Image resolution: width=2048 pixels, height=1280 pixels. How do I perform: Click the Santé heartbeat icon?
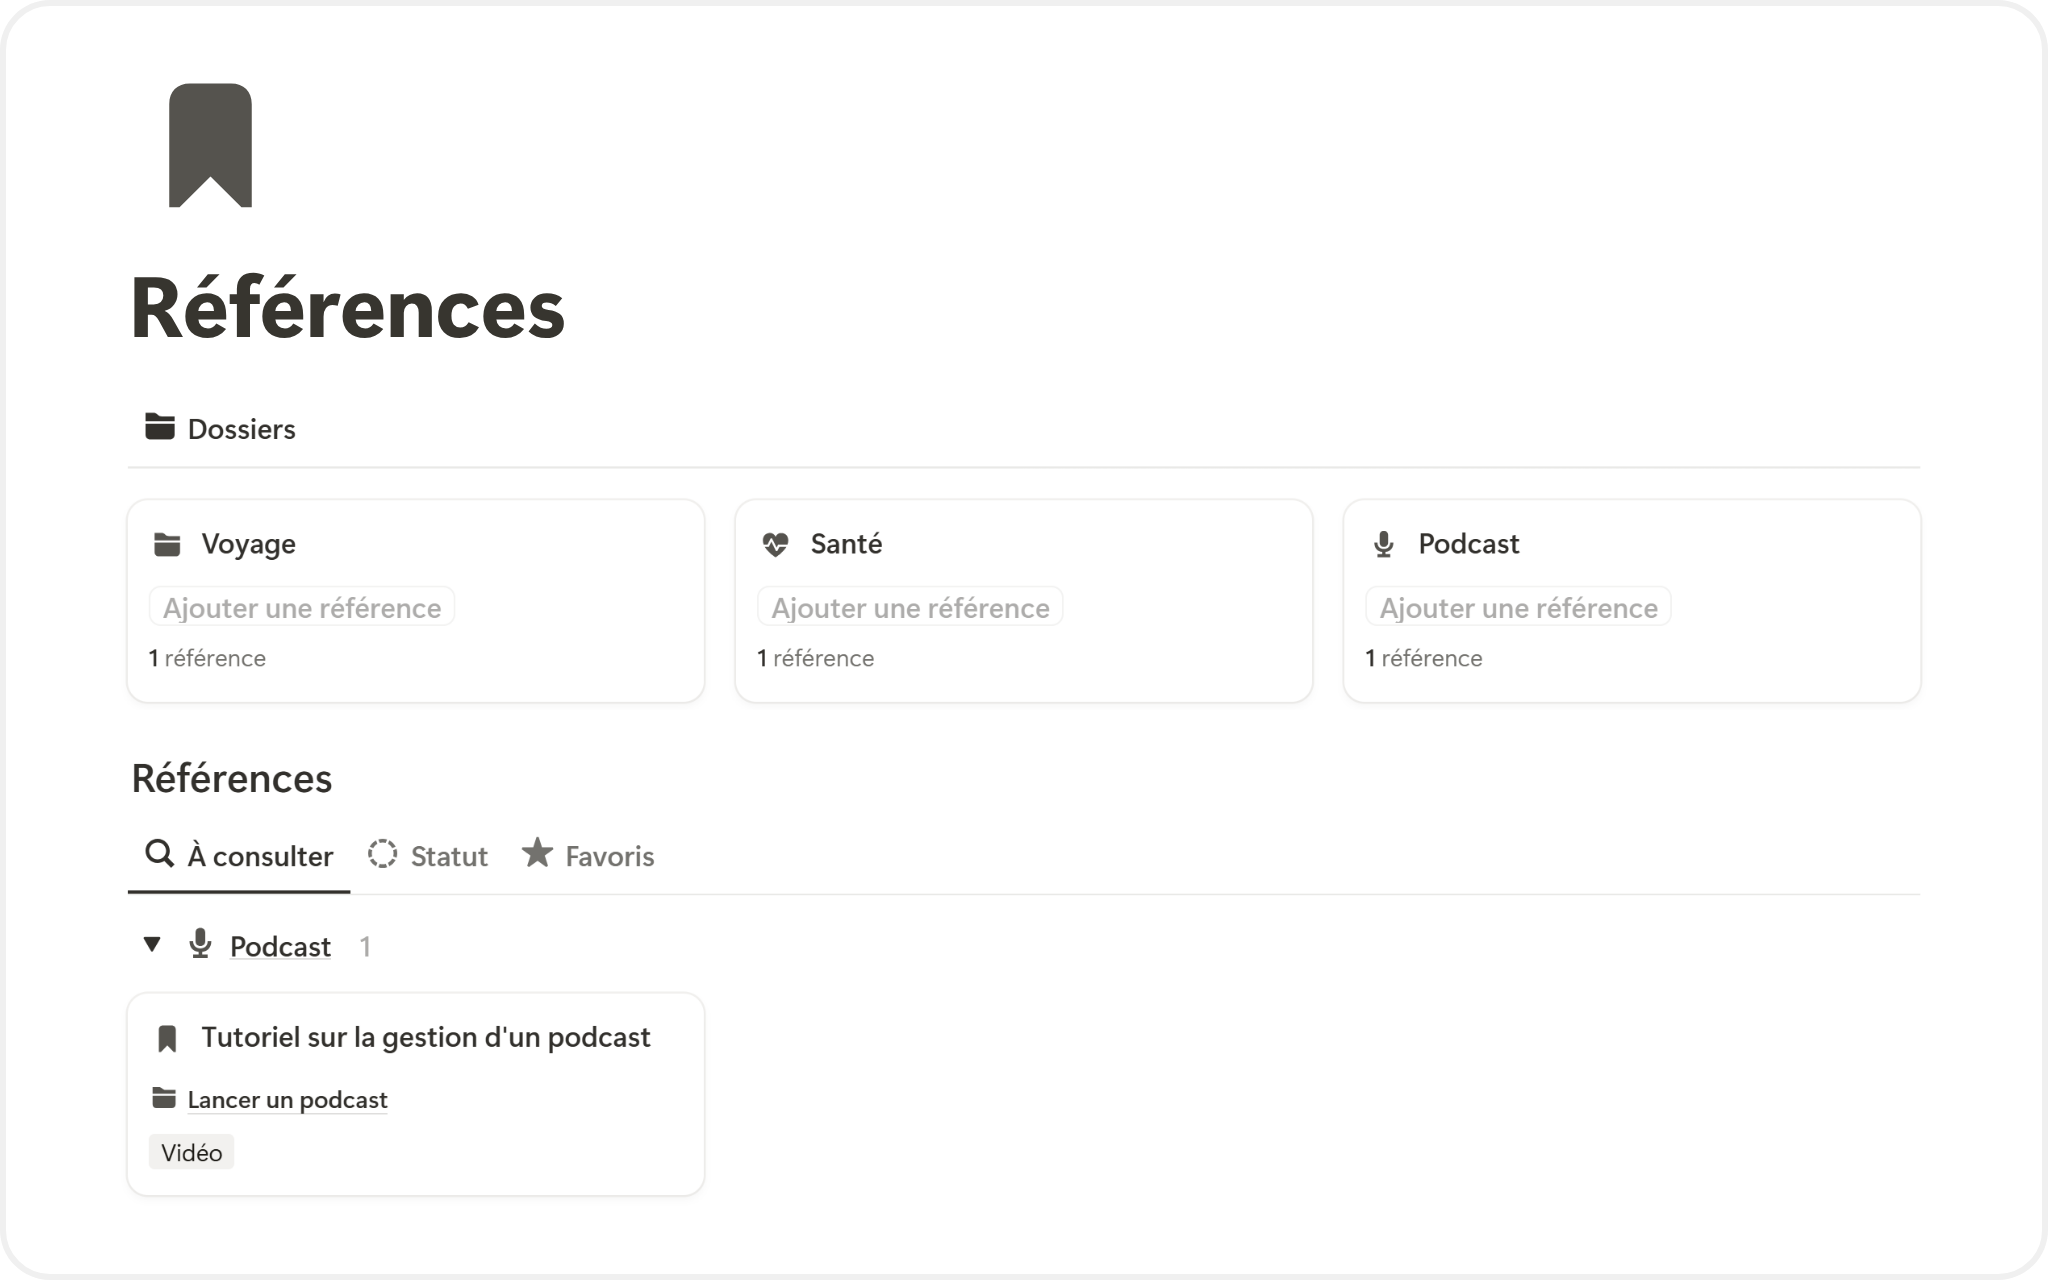click(x=775, y=545)
